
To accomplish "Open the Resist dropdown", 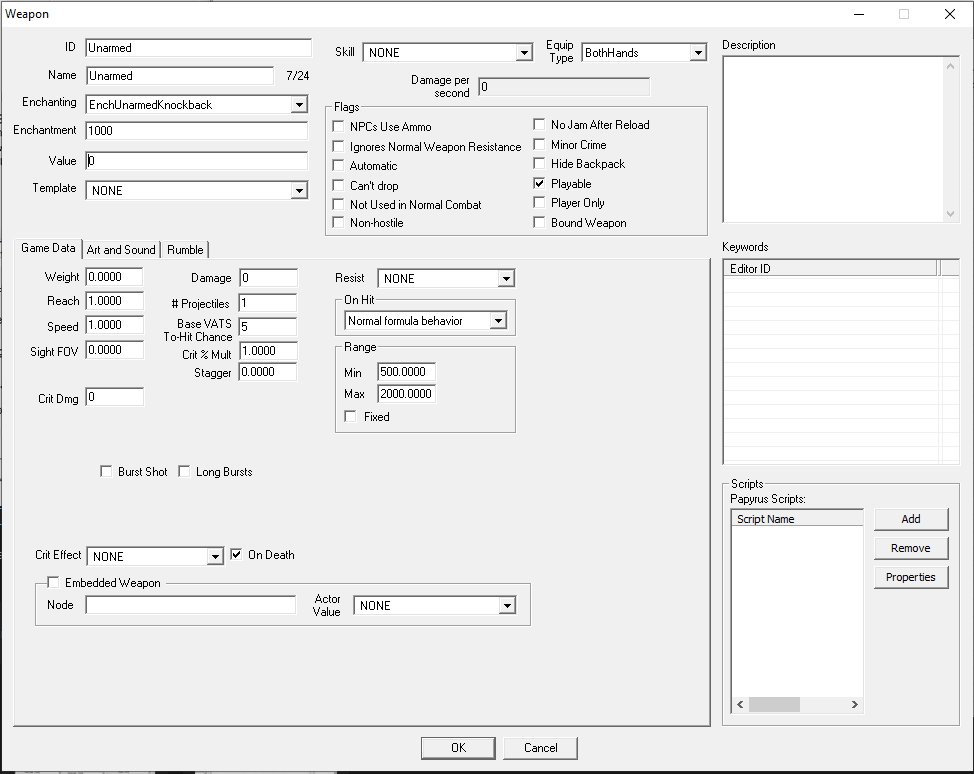I will pos(506,278).
